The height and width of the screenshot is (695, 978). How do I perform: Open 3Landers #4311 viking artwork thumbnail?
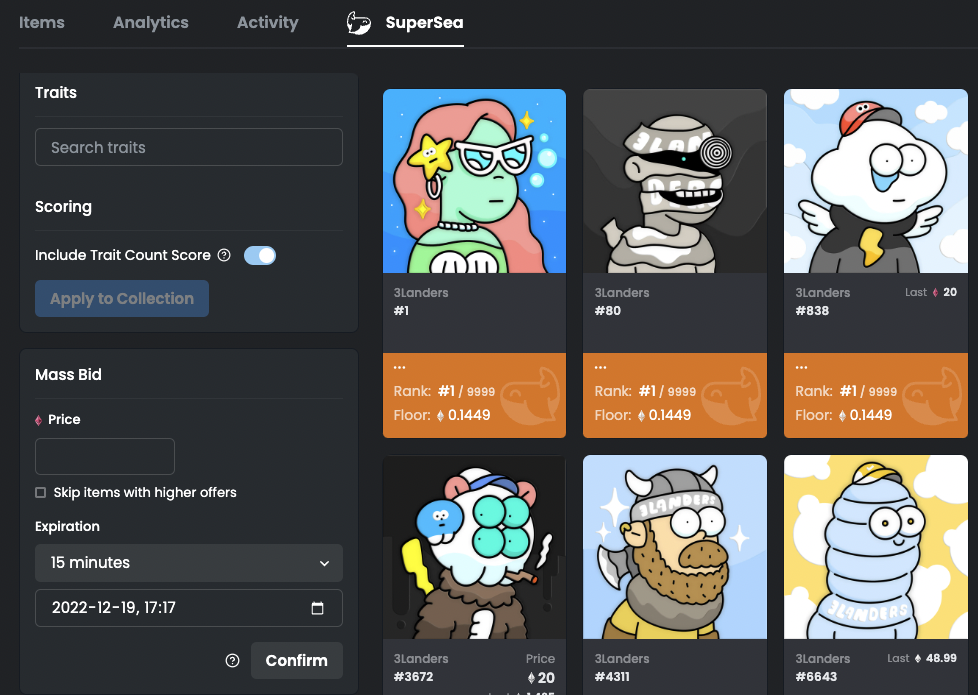click(x=675, y=547)
